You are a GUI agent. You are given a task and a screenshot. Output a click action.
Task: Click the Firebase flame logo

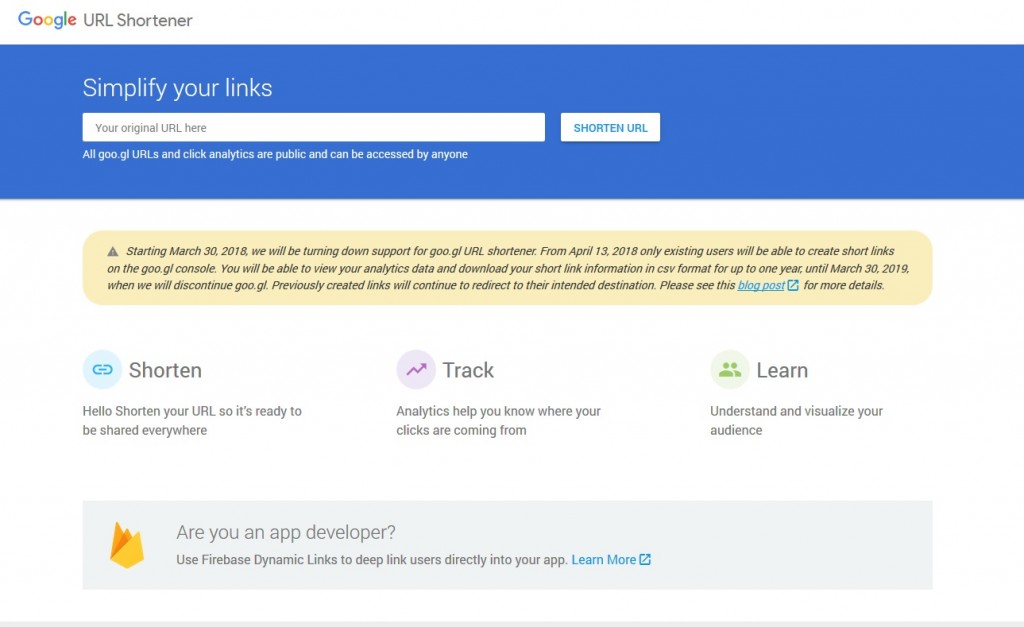tap(127, 545)
